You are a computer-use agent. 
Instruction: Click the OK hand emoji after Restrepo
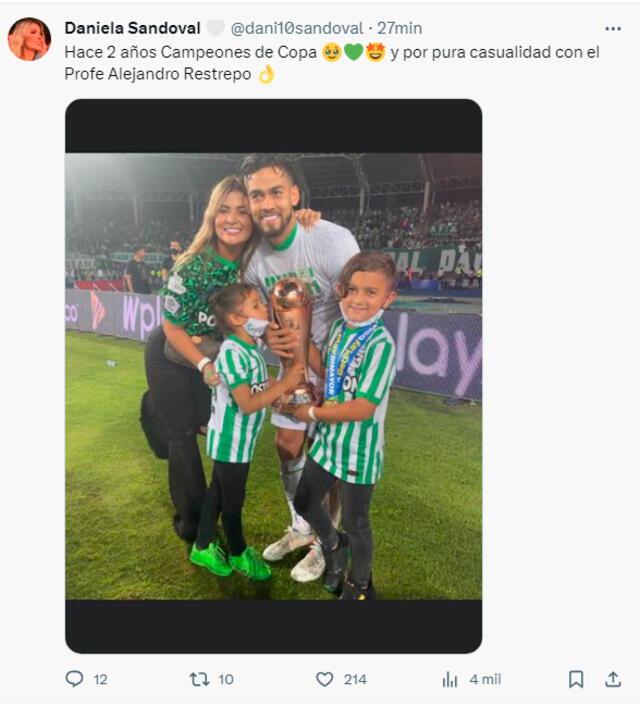pos(266,74)
